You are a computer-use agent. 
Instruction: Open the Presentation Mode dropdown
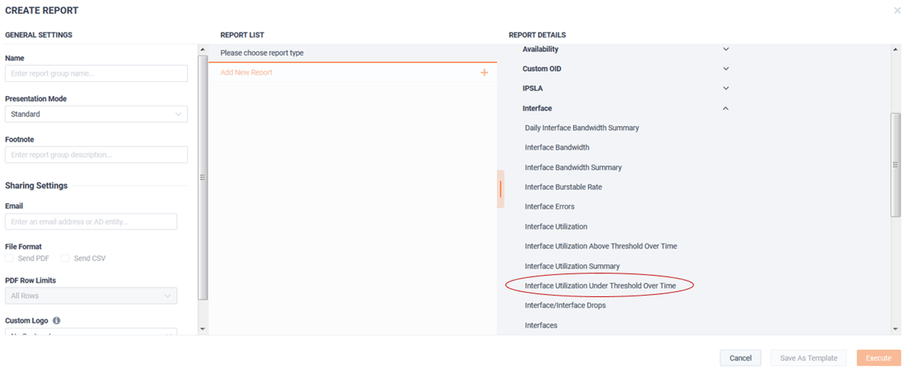point(96,114)
